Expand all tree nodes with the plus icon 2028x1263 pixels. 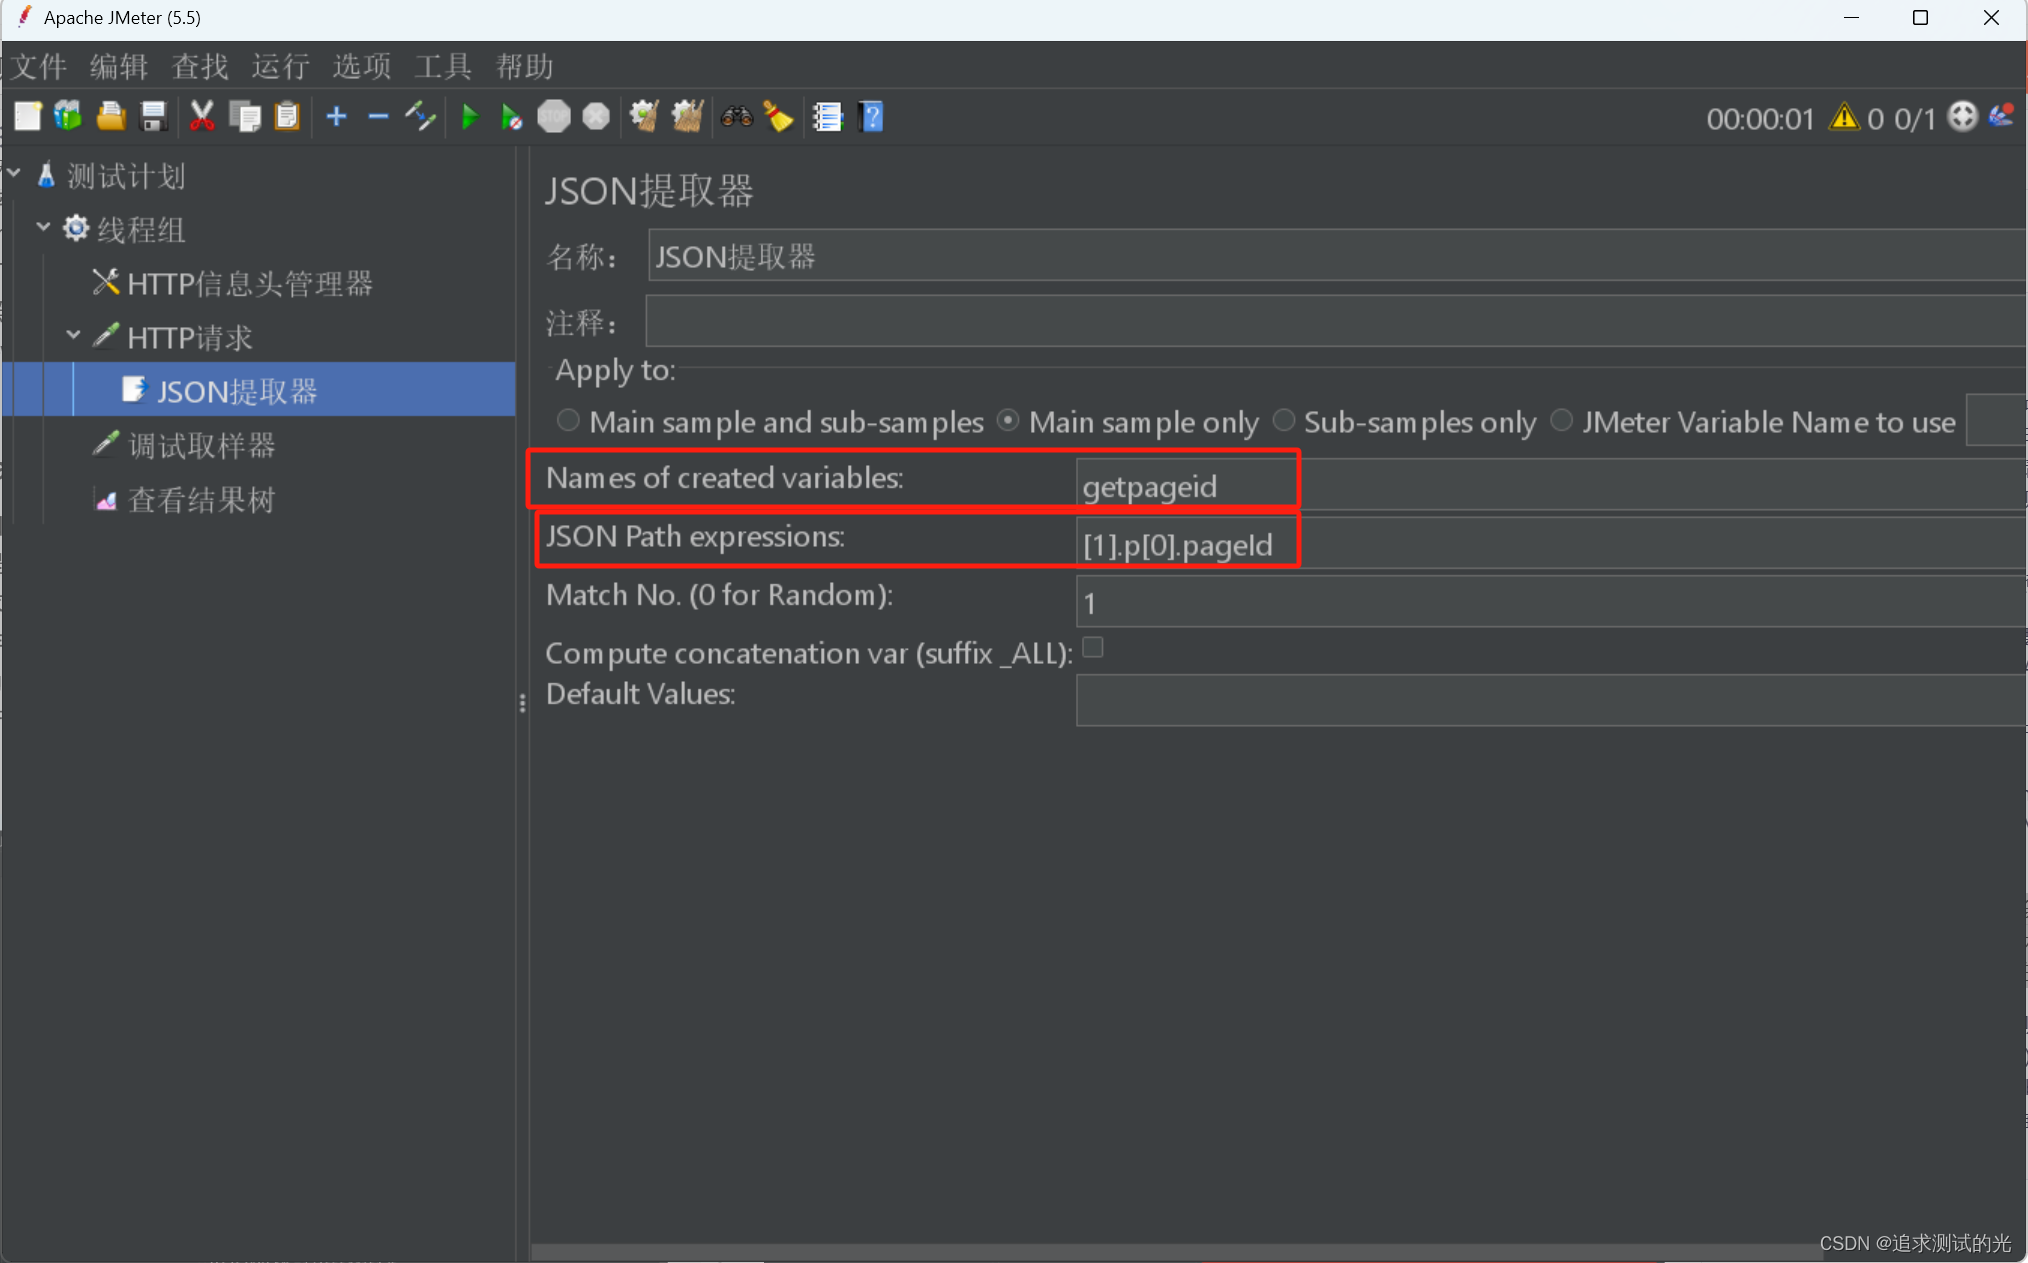click(337, 117)
